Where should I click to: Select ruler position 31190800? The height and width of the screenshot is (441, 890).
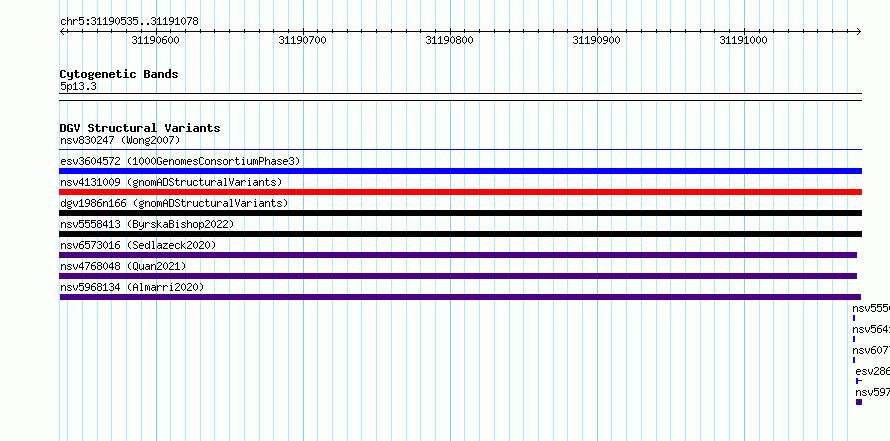(450, 40)
